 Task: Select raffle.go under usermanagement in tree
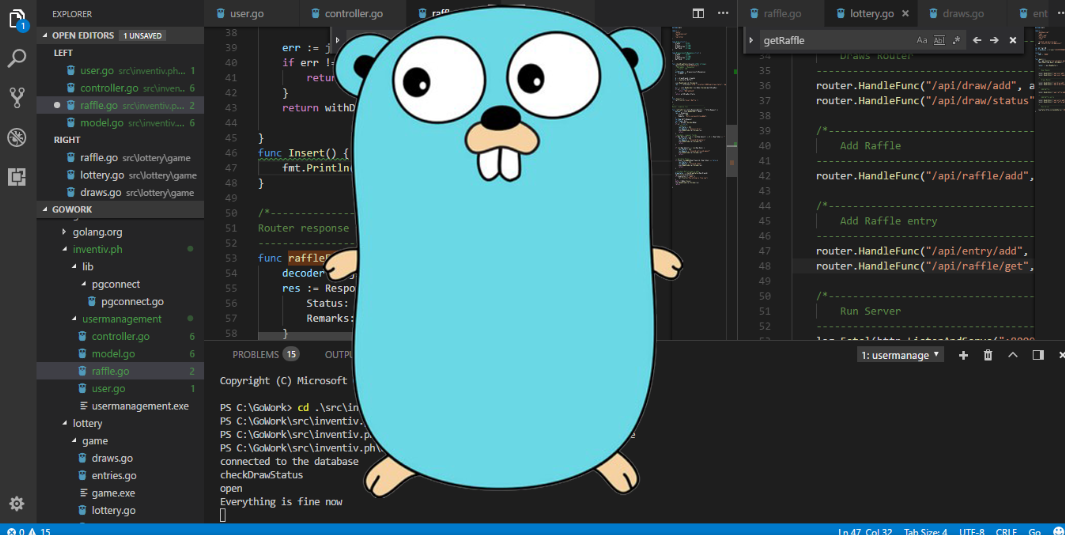point(120,371)
